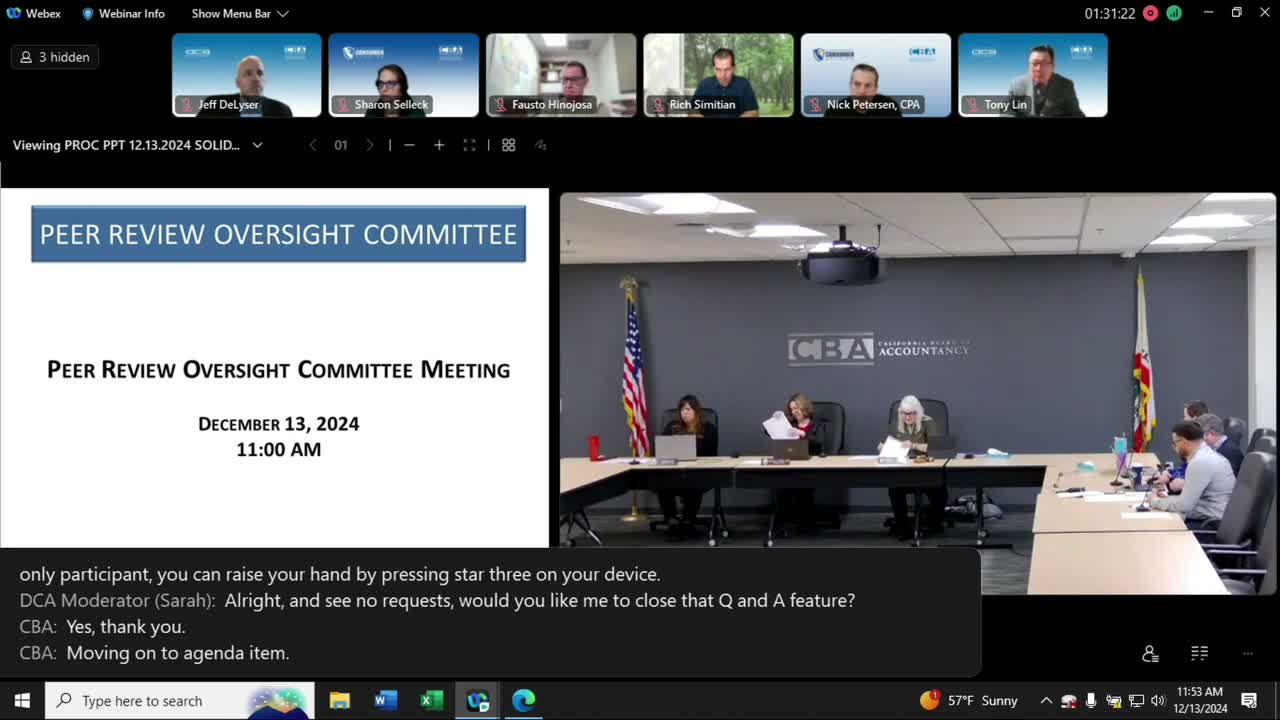This screenshot has width=1280, height=720.
Task: Open the green connection status icon
Action: point(1174,13)
